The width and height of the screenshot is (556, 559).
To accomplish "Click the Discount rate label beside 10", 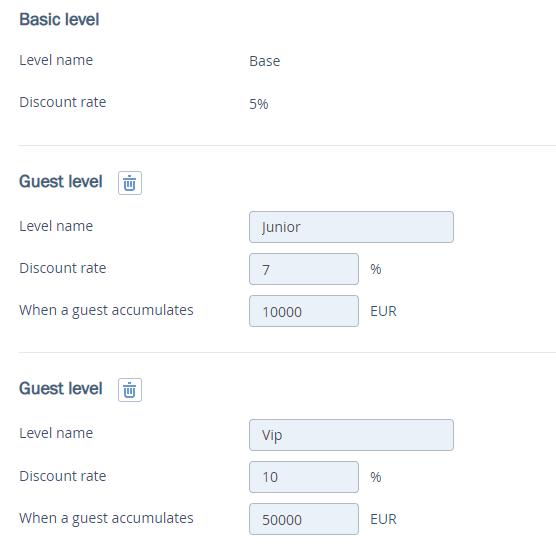I will point(63,476).
